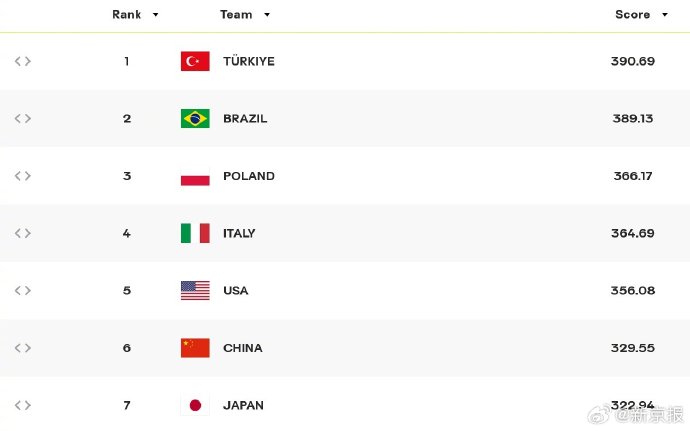Viewport: 690px width, 431px height.
Task: Open the Team column sort dropdown
Action: (x=267, y=15)
